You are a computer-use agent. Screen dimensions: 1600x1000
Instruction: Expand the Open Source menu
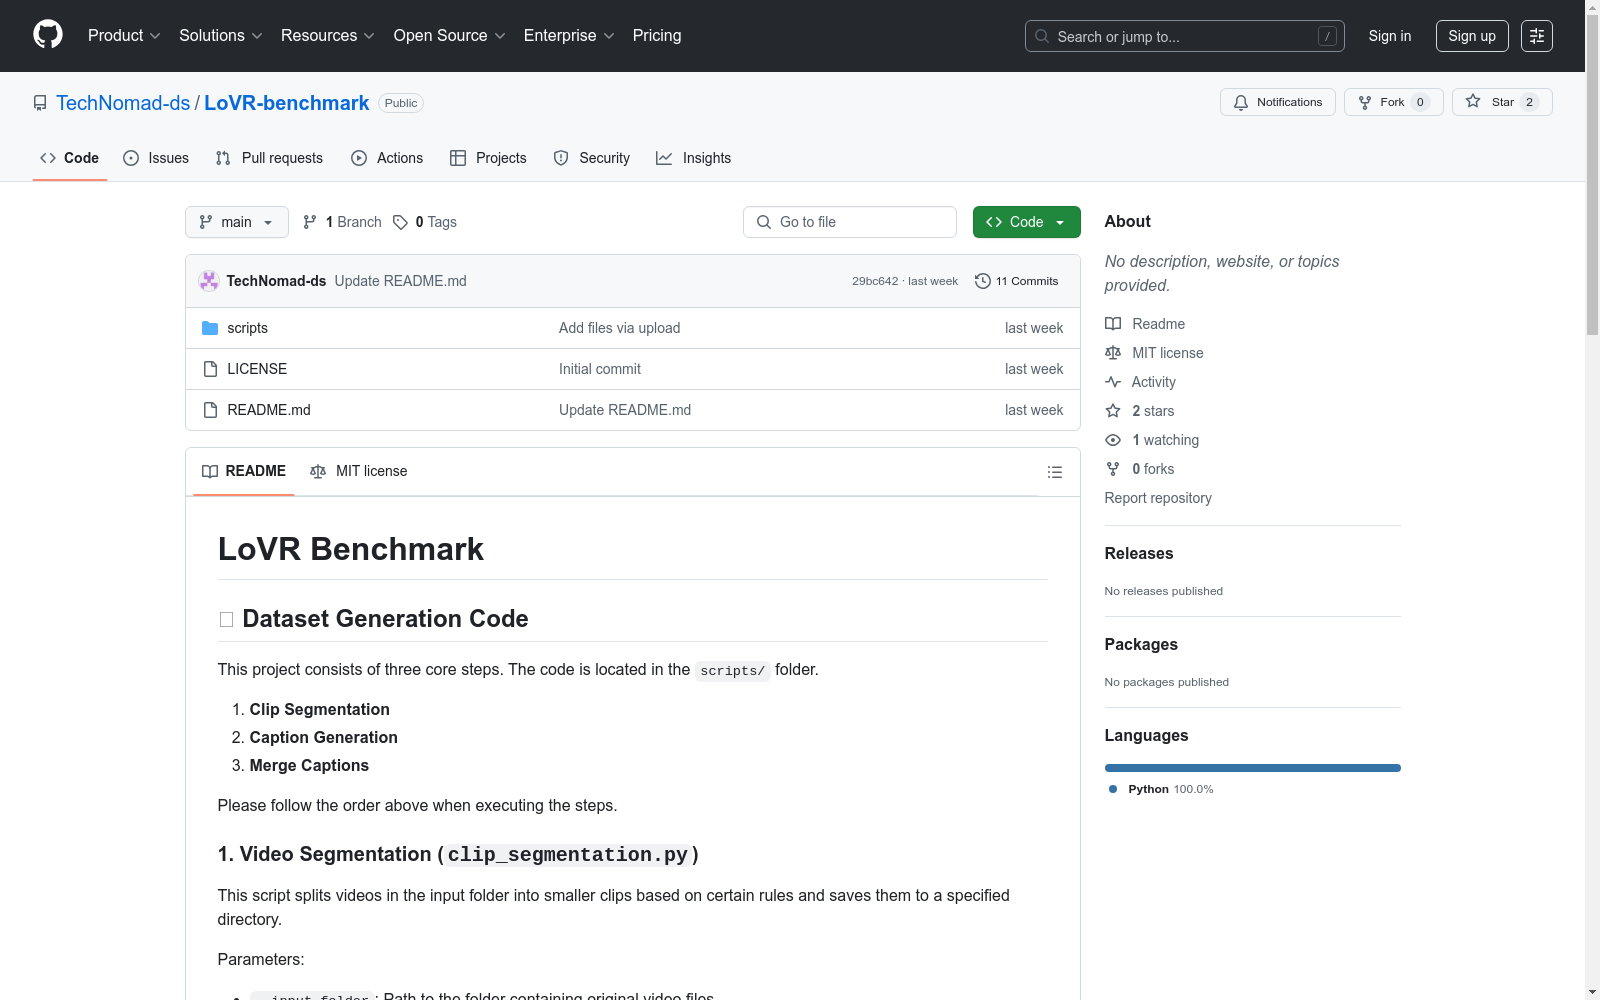(450, 36)
